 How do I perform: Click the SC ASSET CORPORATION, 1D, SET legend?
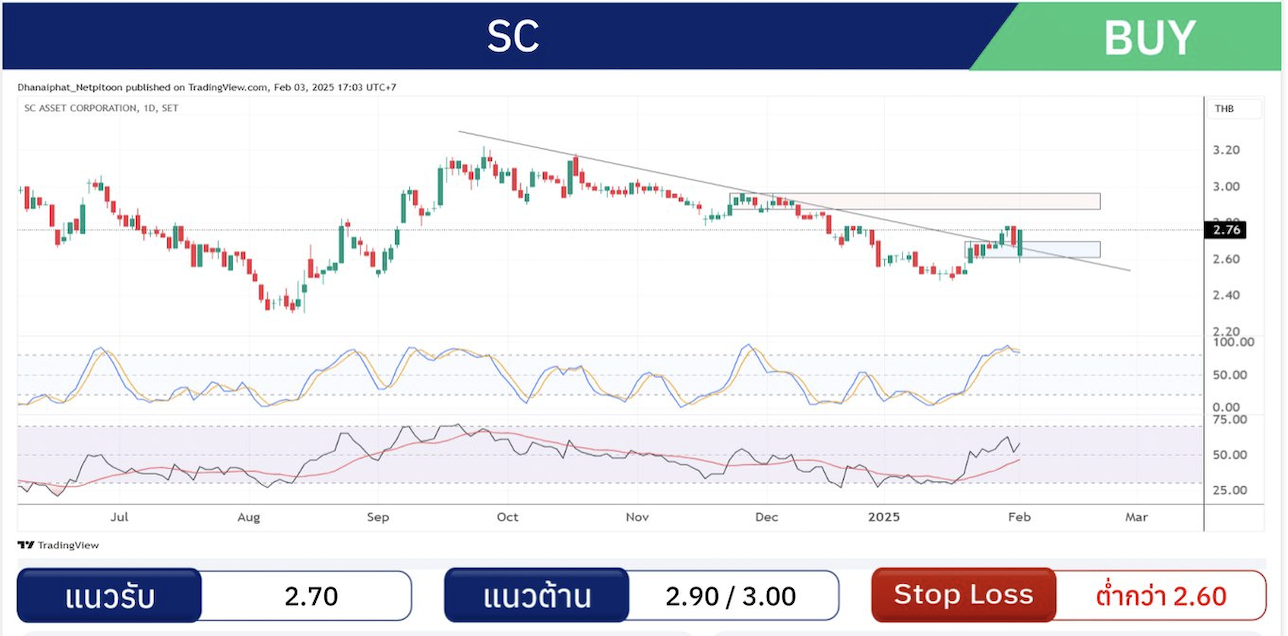pyautogui.click(x=101, y=108)
